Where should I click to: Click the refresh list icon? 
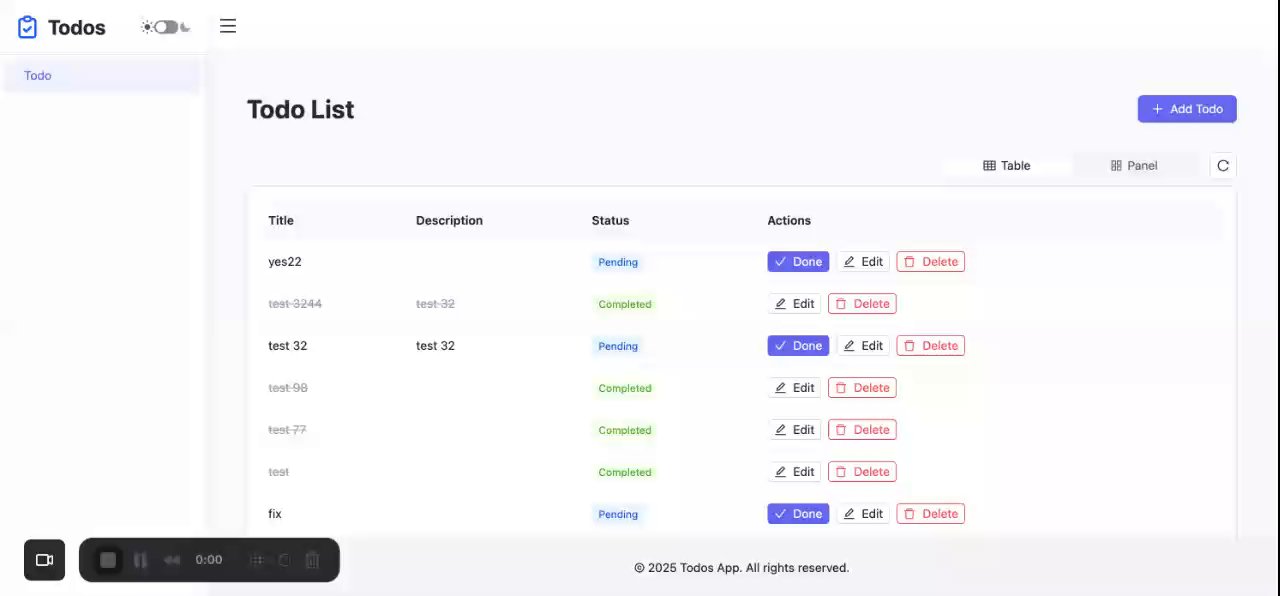[1223, 166]
